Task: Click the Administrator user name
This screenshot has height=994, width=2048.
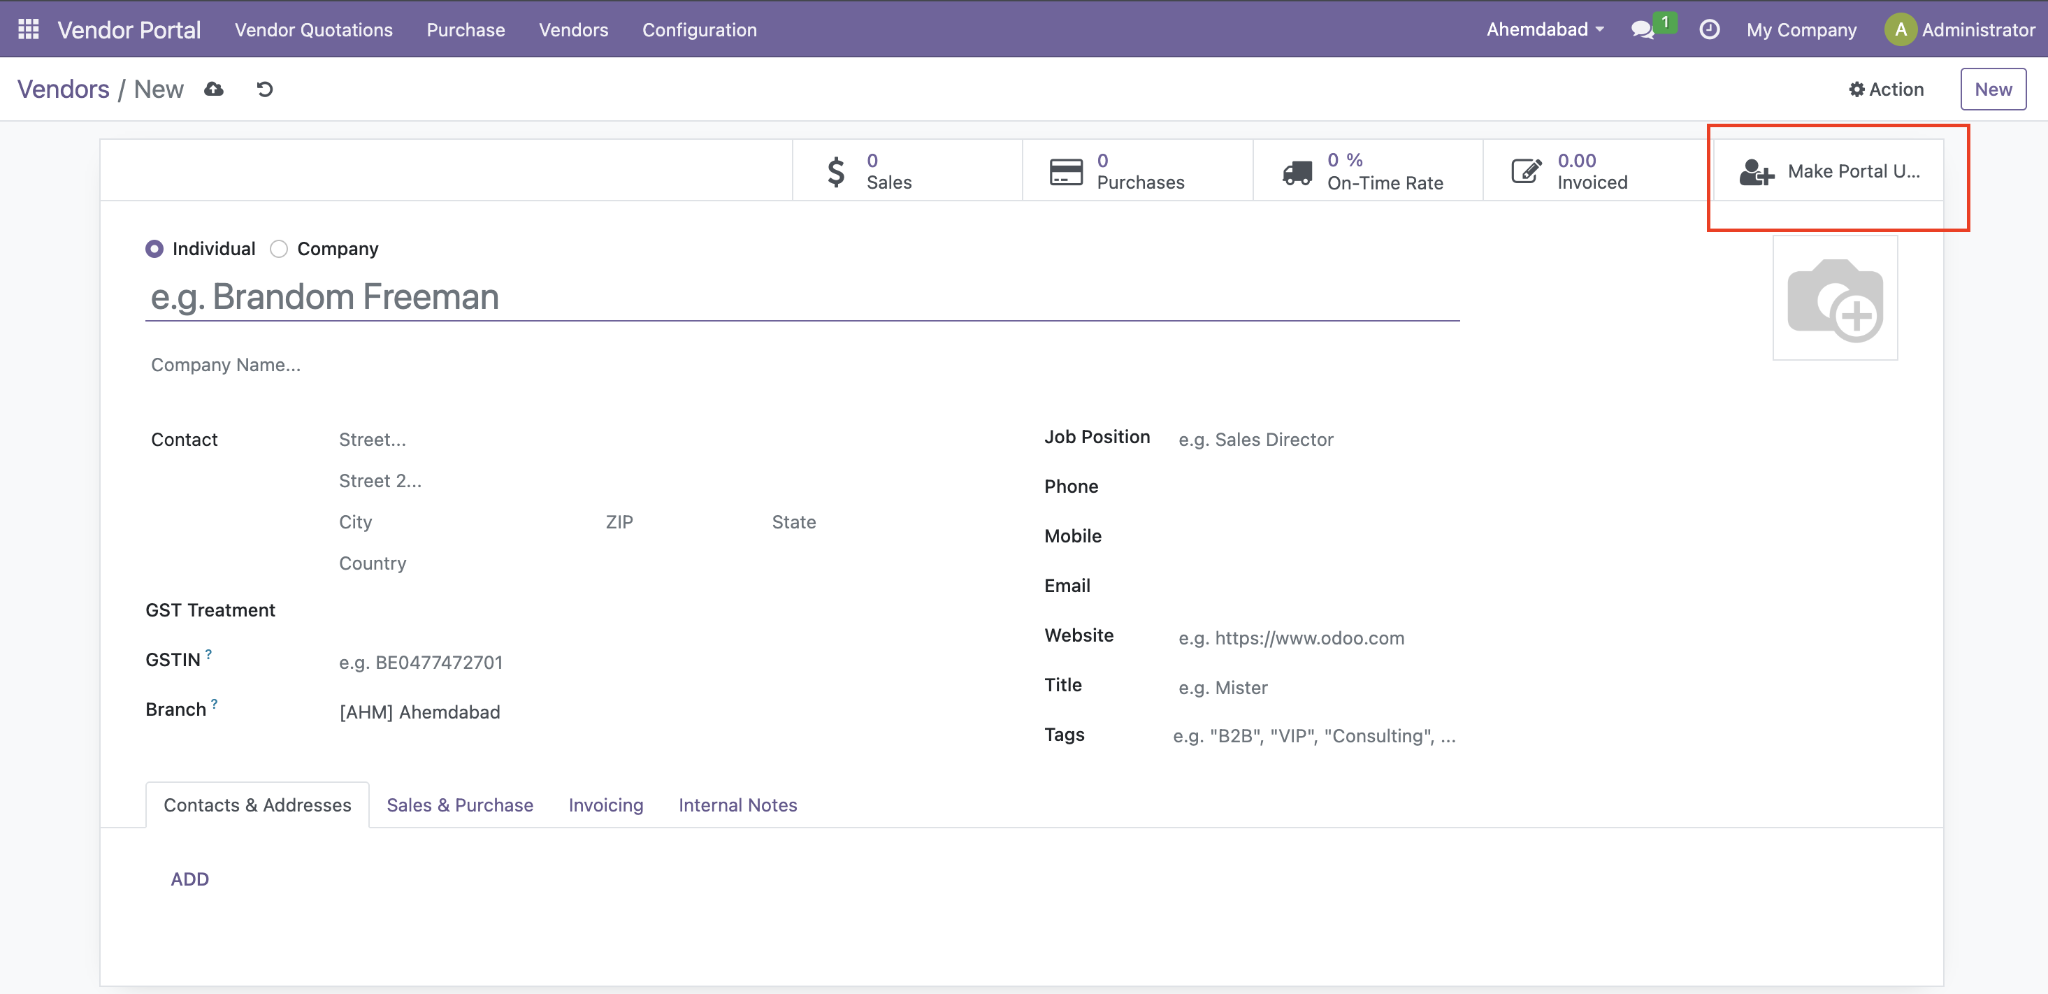Action: pyautogui.click(x=1978, y=30)
